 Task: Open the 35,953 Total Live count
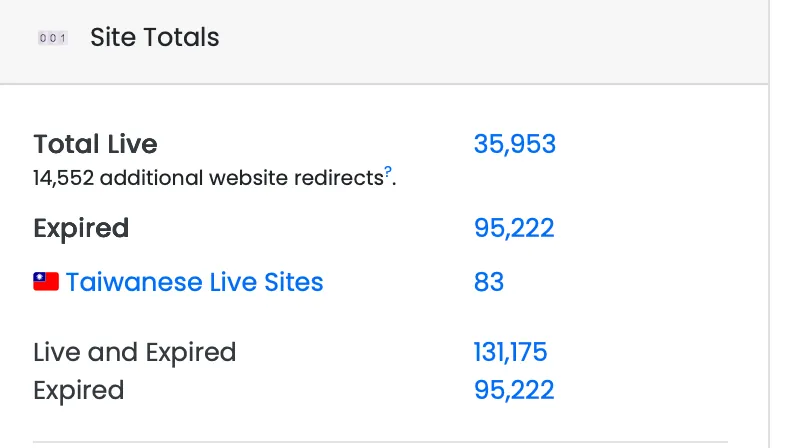515,144
